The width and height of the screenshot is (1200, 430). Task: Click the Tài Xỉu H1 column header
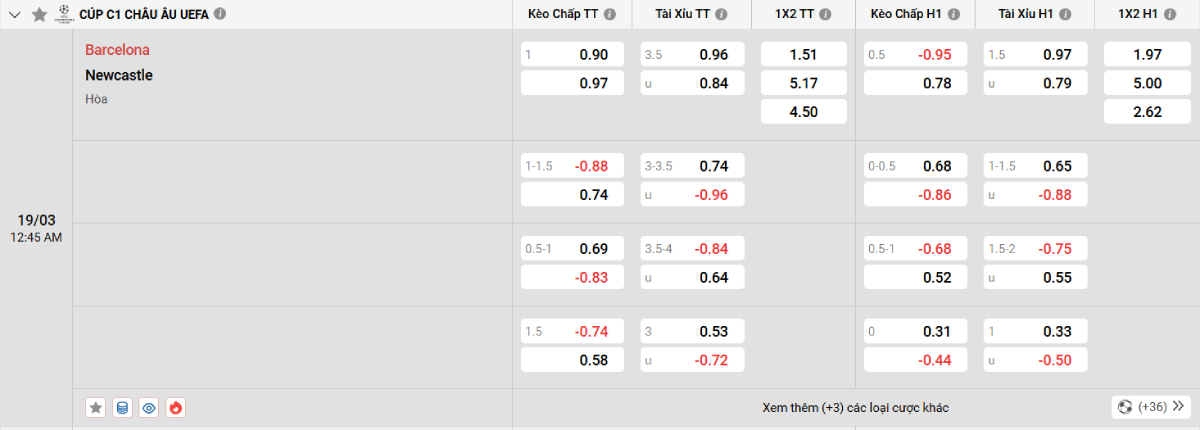(x=1029, y=15)
